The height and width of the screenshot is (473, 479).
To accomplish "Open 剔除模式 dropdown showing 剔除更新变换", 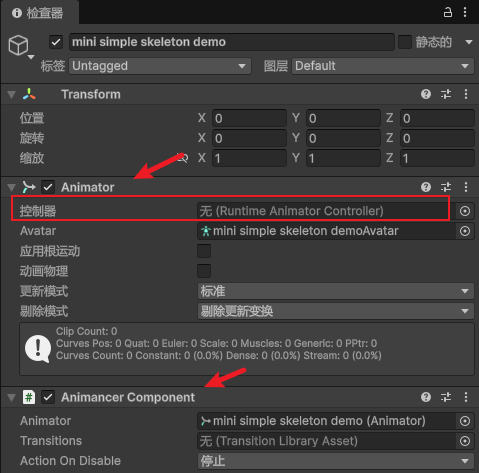I will 336,311.
